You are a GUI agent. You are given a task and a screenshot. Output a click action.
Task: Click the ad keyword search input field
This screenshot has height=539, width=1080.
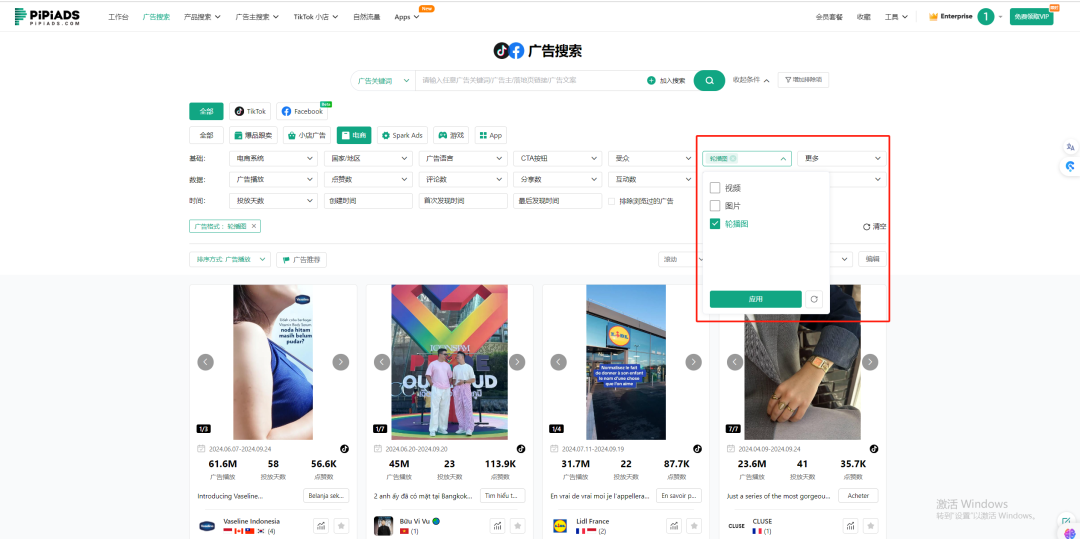point(530,80)
